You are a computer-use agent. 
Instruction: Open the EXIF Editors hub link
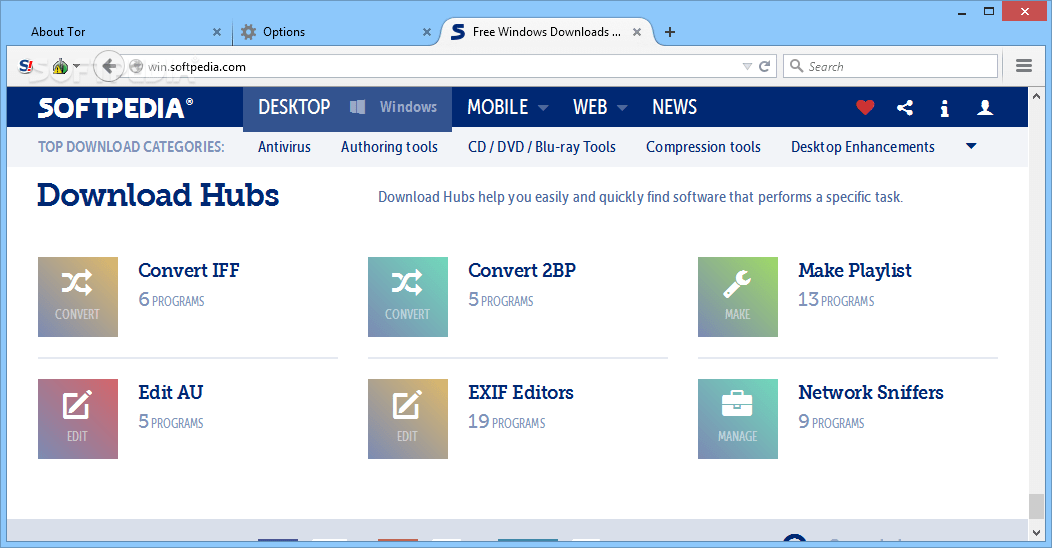(x=521, y=392)
